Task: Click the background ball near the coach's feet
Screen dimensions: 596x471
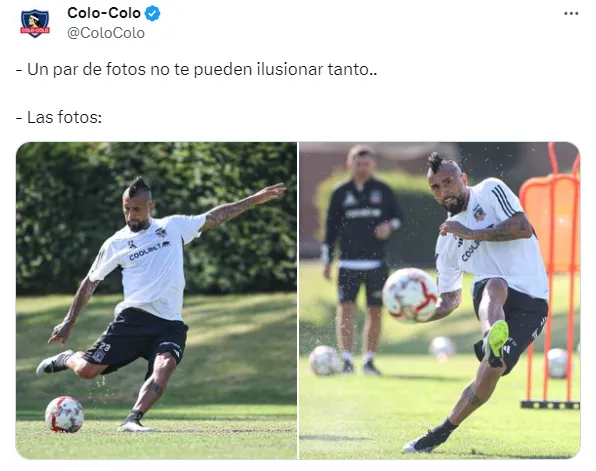Action: coord(325,360)
